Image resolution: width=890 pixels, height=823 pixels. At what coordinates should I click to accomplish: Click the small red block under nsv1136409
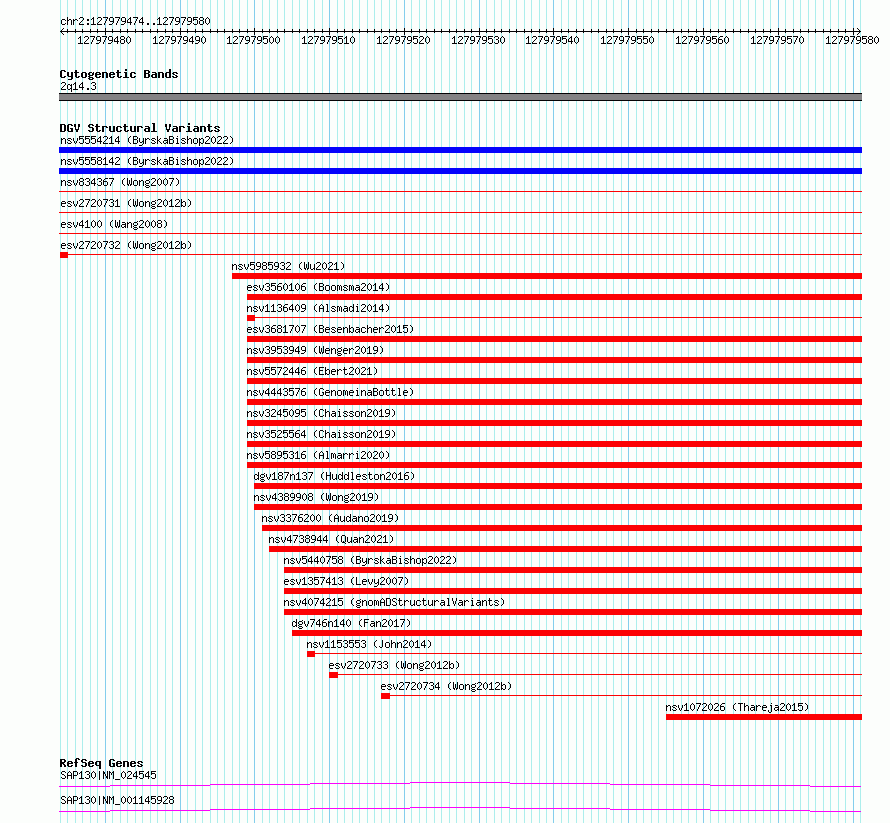tap(251, 318)
